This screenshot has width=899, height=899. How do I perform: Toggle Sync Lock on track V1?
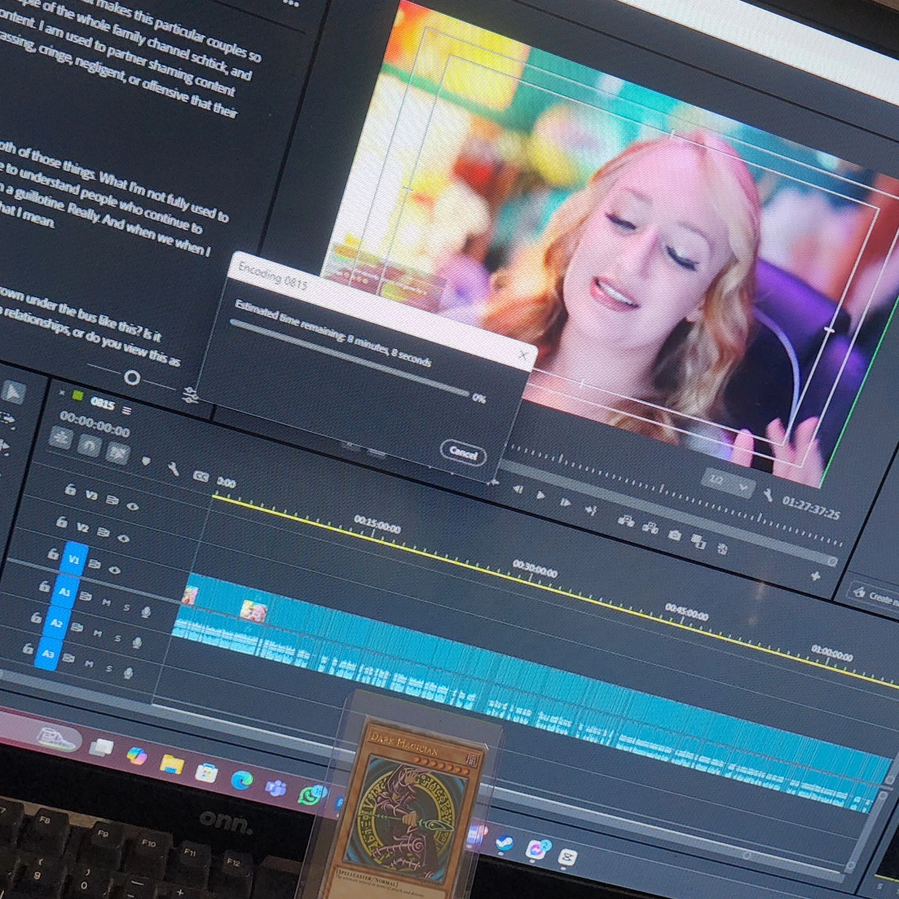click(x=95, y=564)
